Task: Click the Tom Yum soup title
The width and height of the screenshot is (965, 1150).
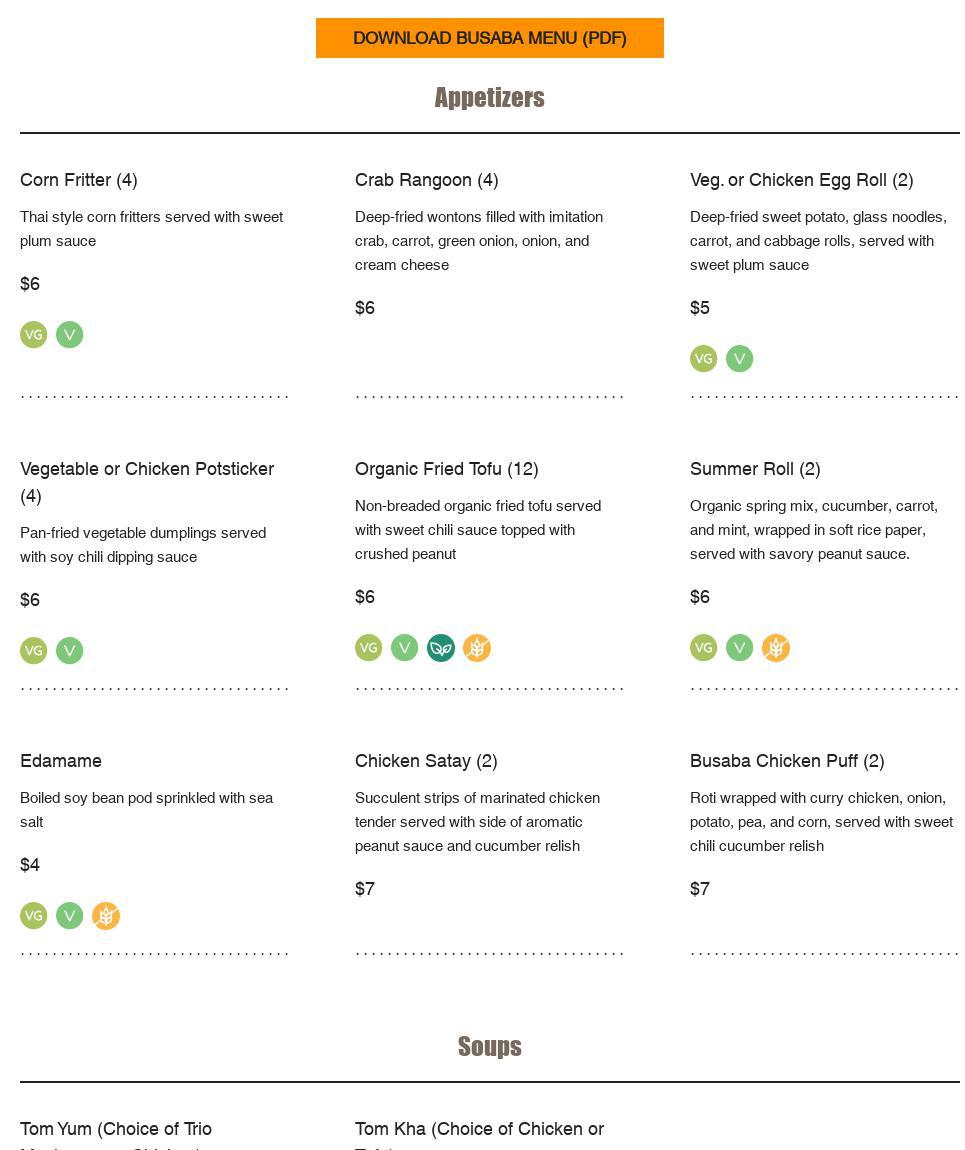Action: (116, 1129)
